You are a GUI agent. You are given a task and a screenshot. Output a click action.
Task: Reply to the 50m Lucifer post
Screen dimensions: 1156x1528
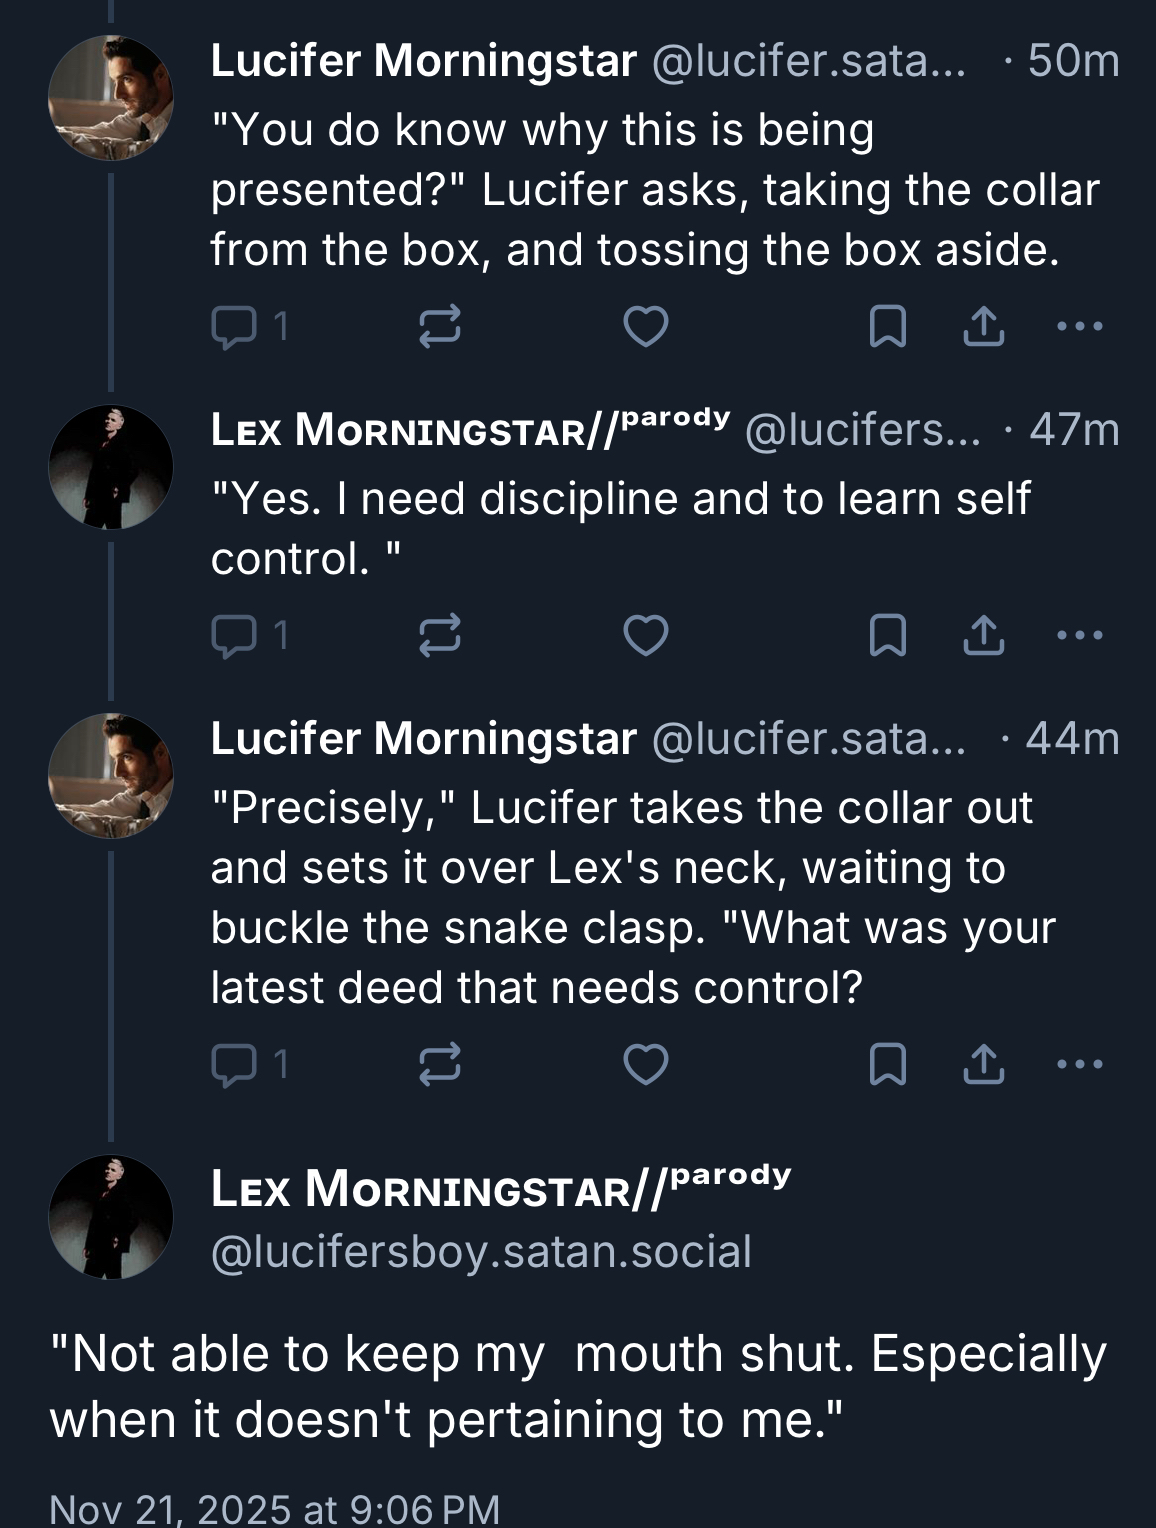[234, 327]
